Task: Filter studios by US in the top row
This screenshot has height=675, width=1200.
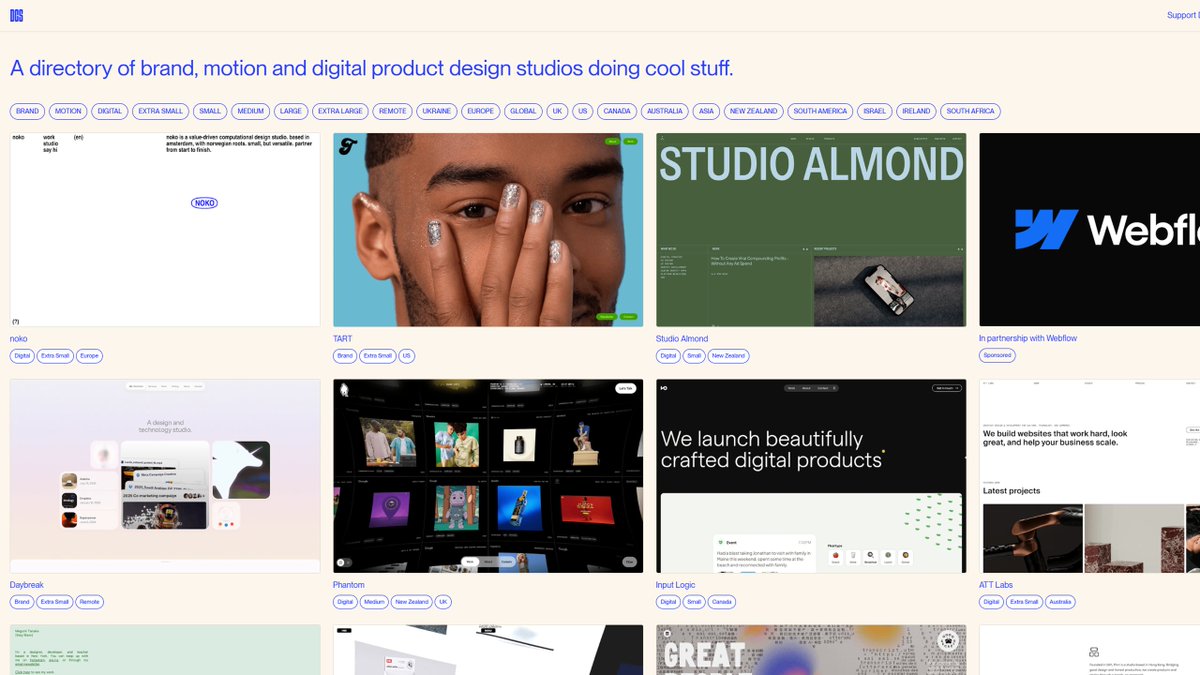Action: [583, 111]
